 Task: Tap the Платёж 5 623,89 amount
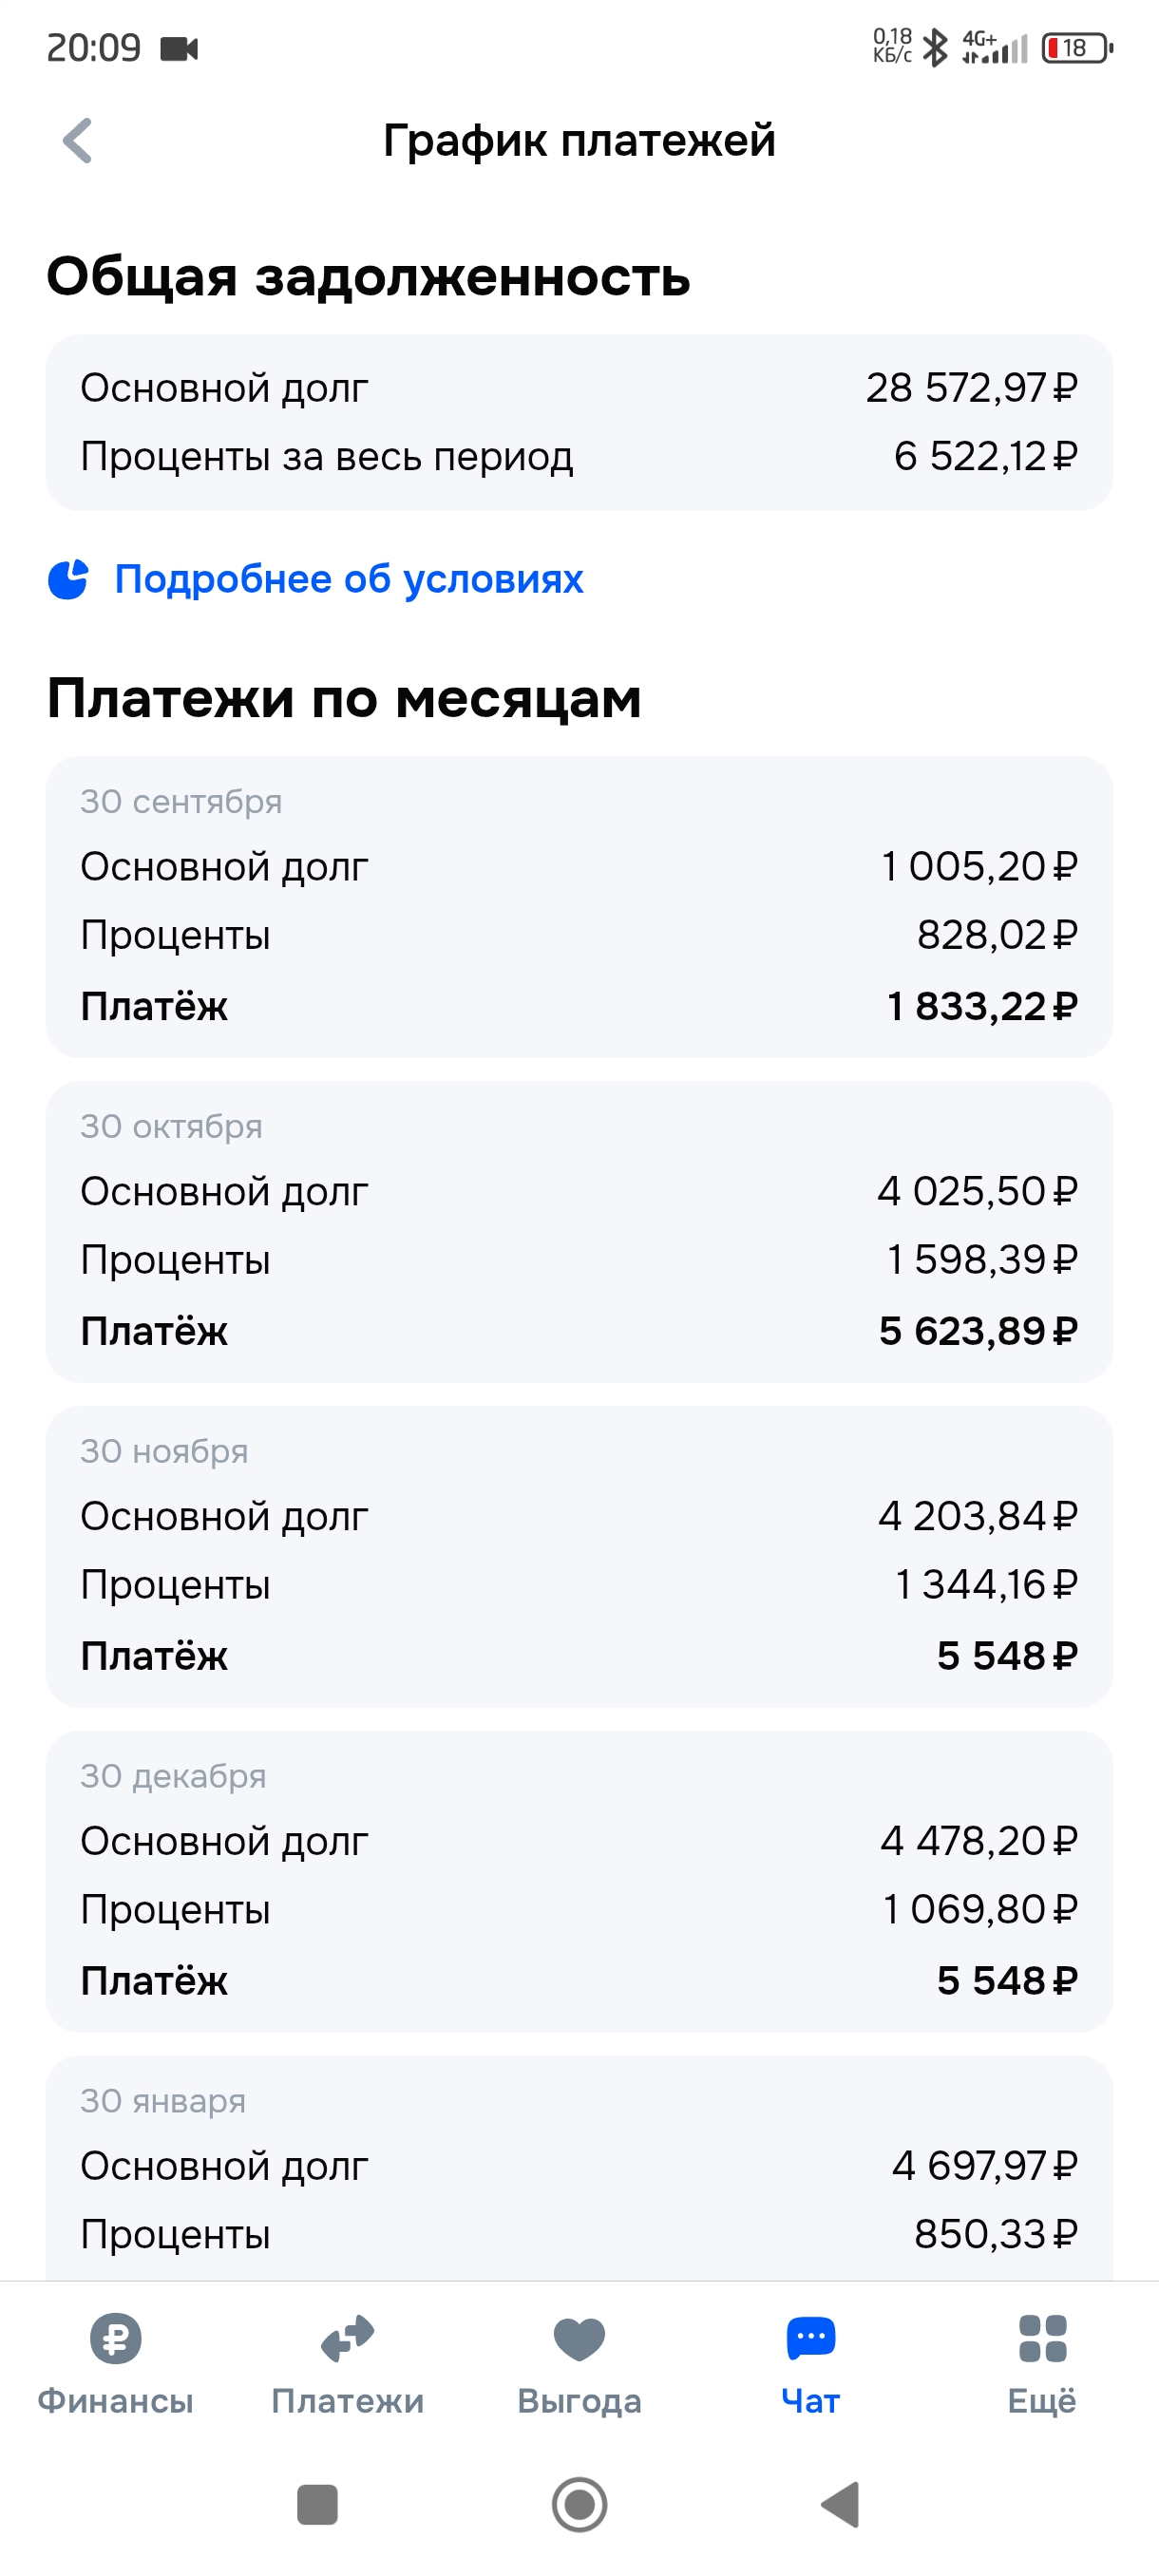978,1331
